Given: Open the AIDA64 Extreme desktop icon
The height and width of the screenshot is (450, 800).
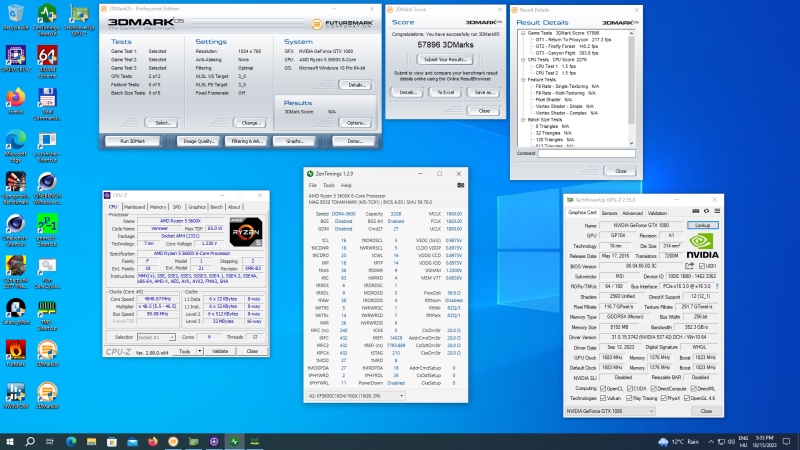Looking at the screenshot, I should click(x=47, y=62).
